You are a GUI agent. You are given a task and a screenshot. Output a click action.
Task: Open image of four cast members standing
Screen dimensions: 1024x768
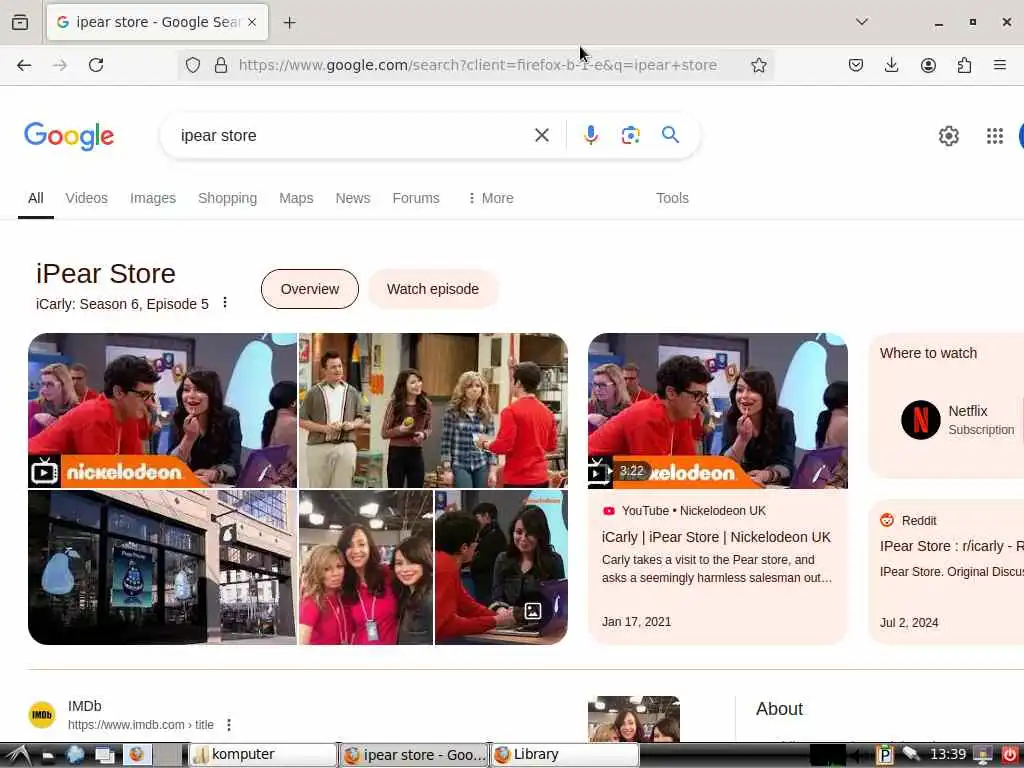pyautogui.click(x=433, y=410)
